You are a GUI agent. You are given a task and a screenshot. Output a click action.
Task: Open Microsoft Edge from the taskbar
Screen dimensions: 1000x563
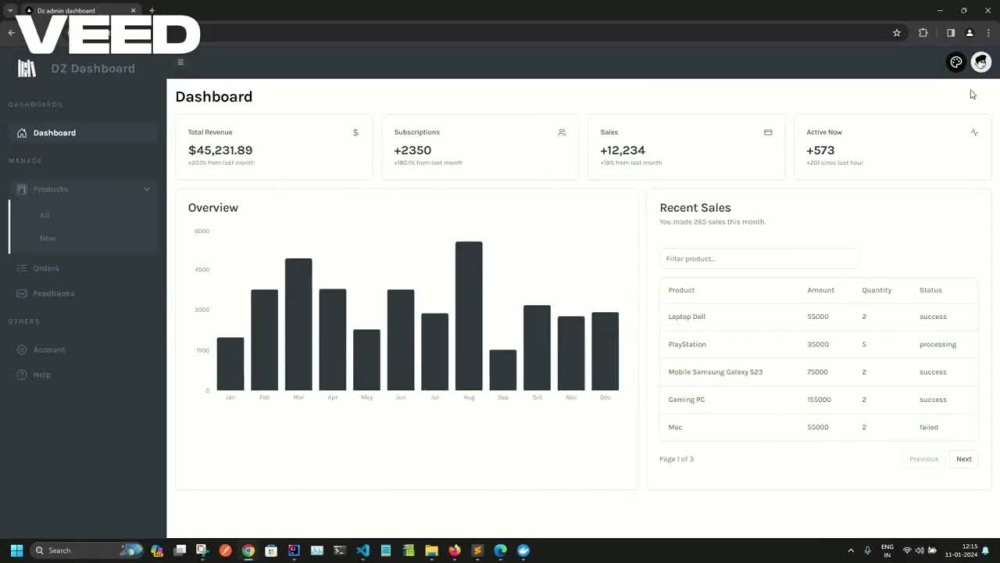pos(501,550)
